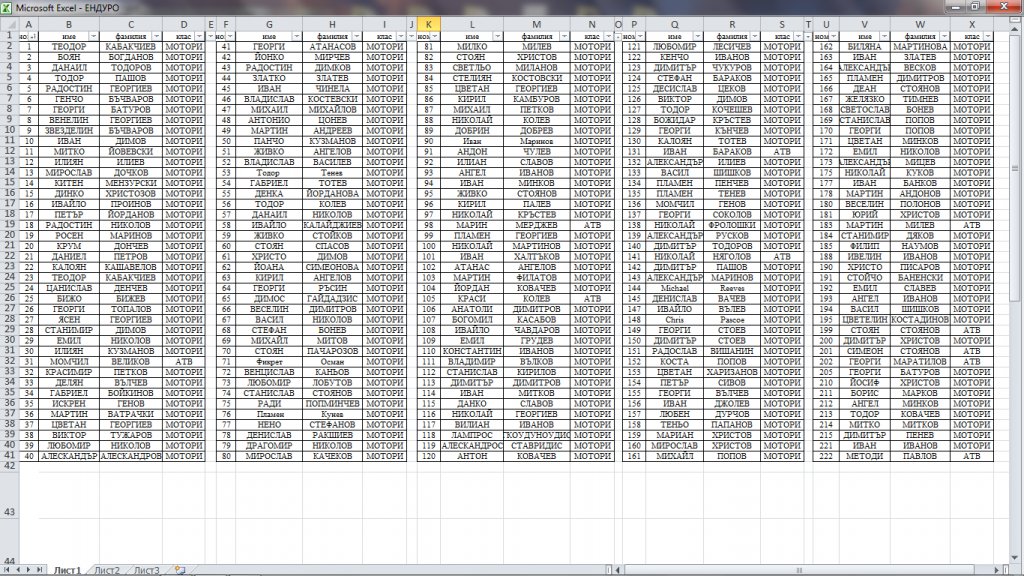Click horizontal scrollbar left arrow
Viewport: 1024px width, 576px height.
618,570
